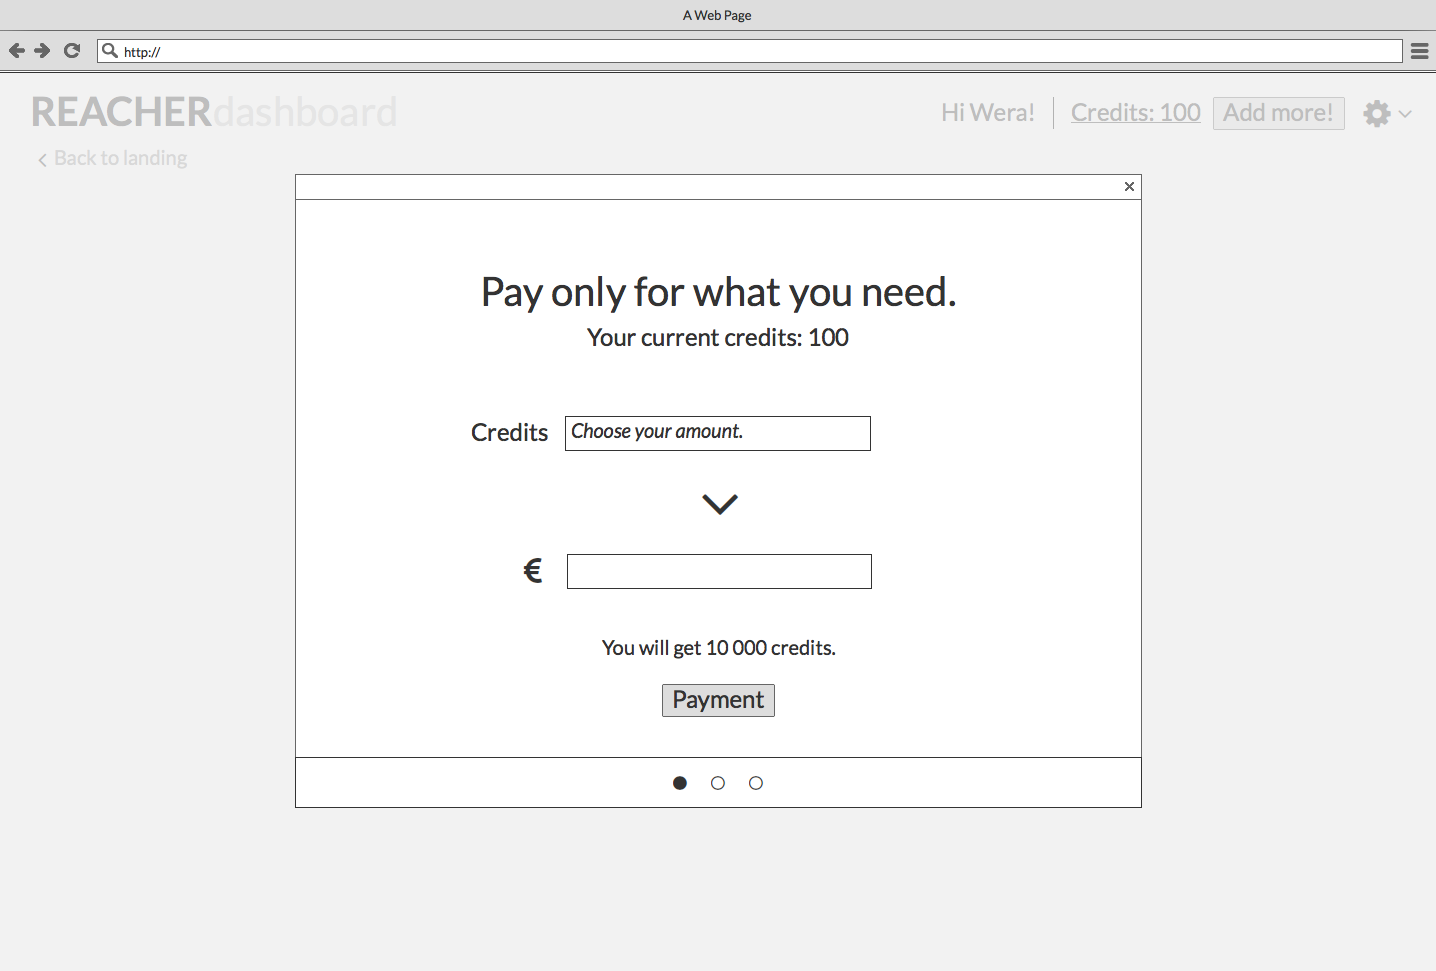
Task: Click the Euro currency symbol
Action: point(533,571)
